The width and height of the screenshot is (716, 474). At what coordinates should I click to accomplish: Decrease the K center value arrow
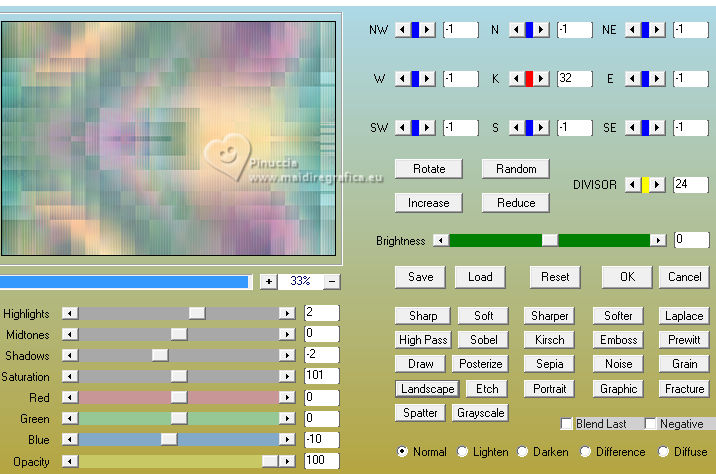pos(516,79)
